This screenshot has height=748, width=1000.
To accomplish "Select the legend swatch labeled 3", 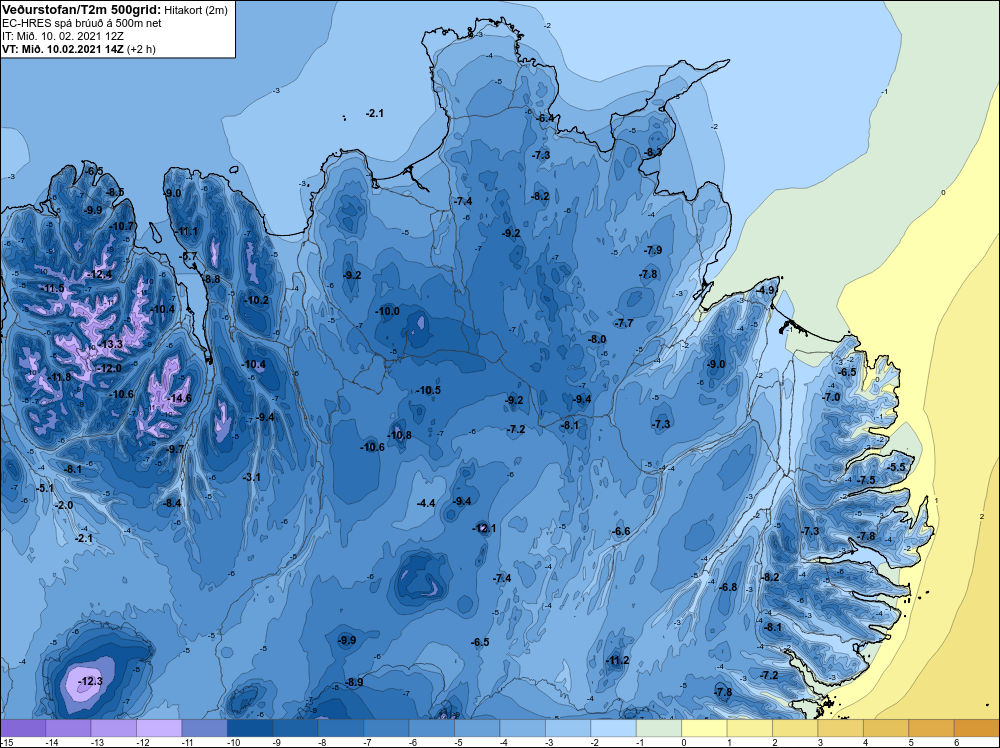I will click(841, 728).
